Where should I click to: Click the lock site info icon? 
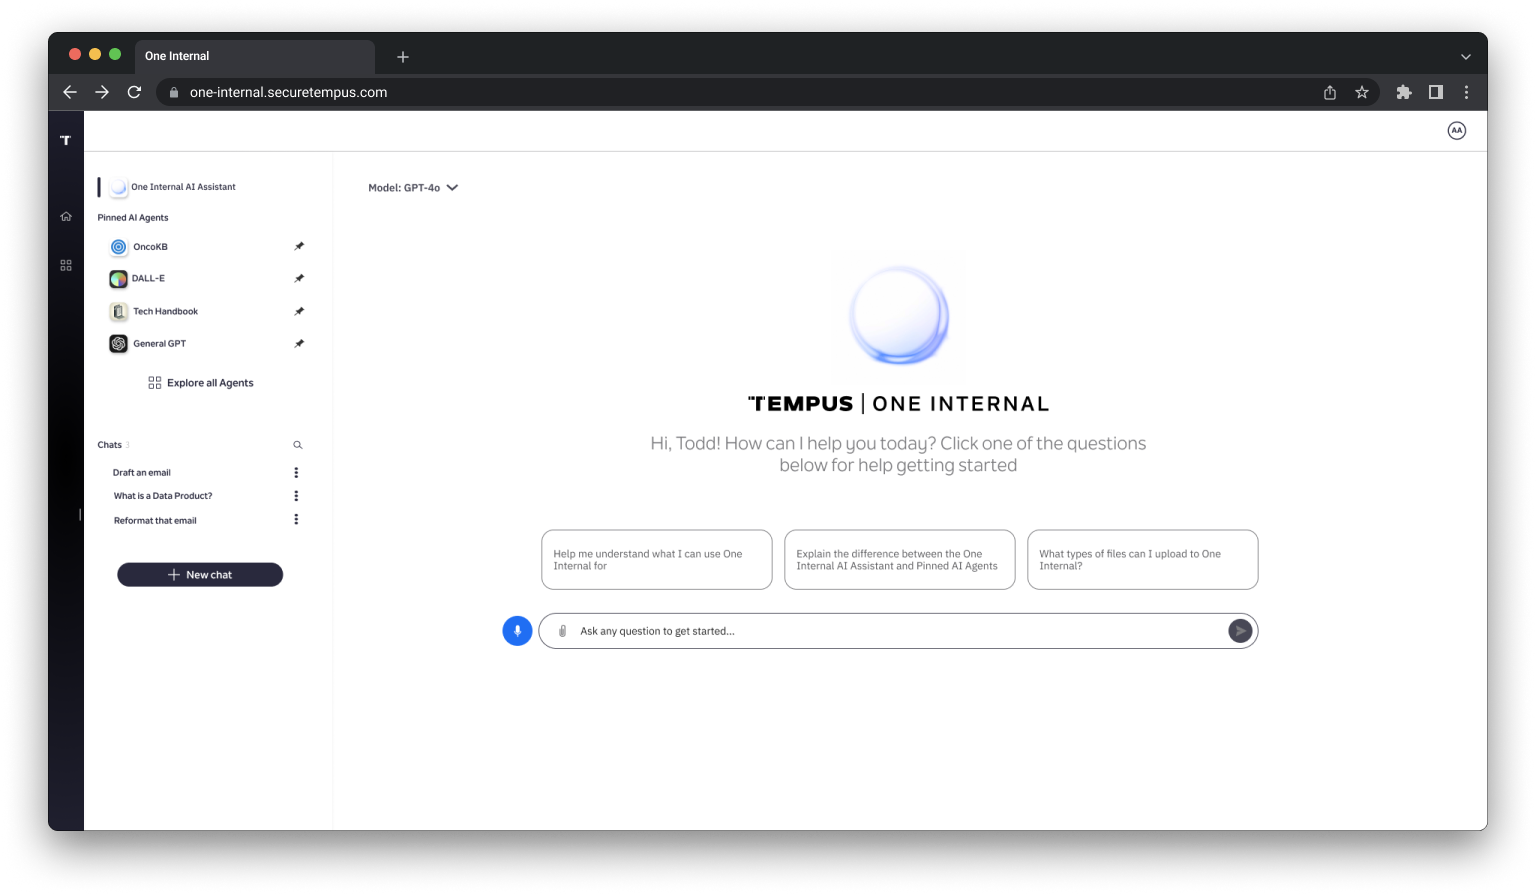(174, 92)
